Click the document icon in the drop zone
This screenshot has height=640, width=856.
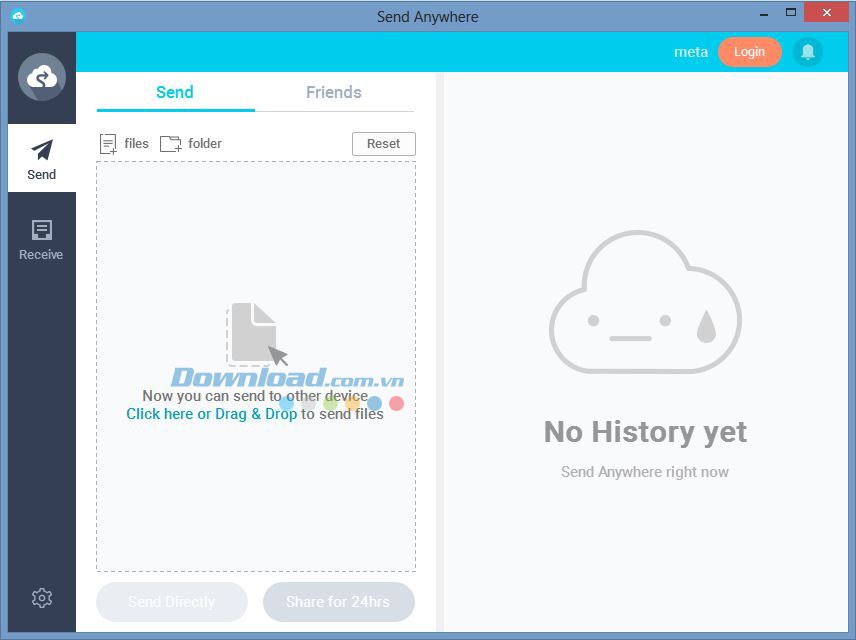pyautogui.click(x=253, y=333)
